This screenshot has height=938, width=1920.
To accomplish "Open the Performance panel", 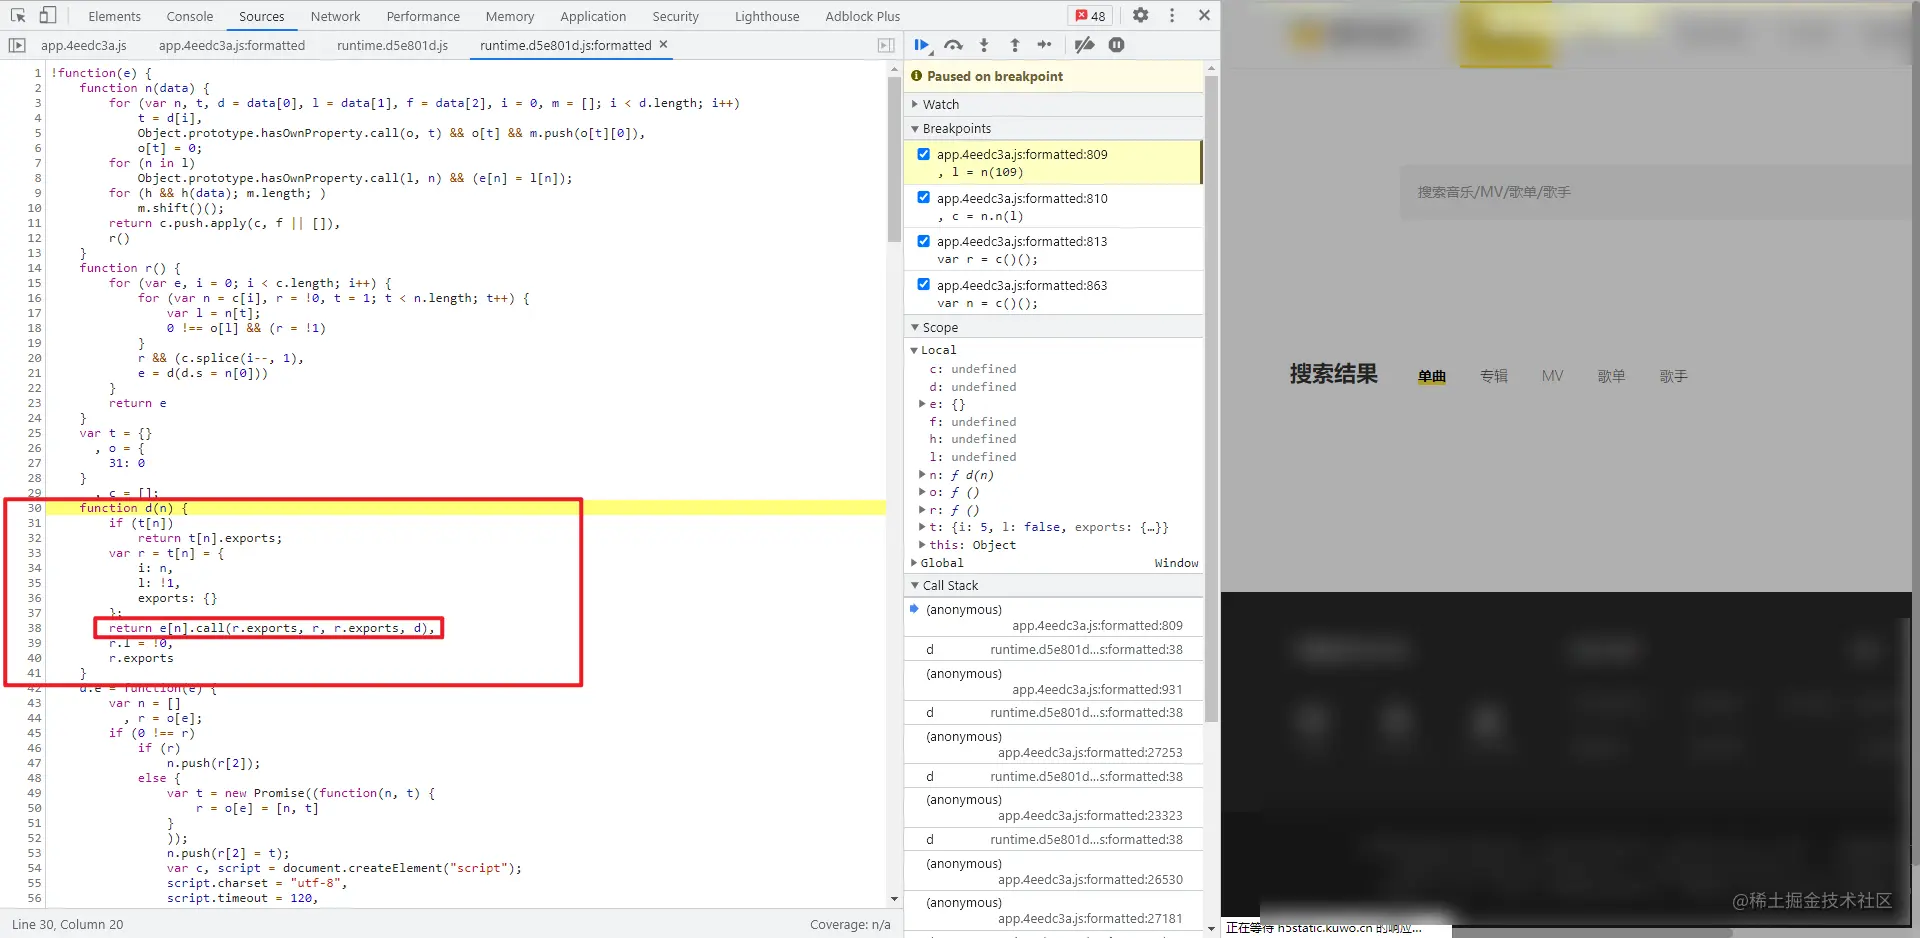I will 423,16.
